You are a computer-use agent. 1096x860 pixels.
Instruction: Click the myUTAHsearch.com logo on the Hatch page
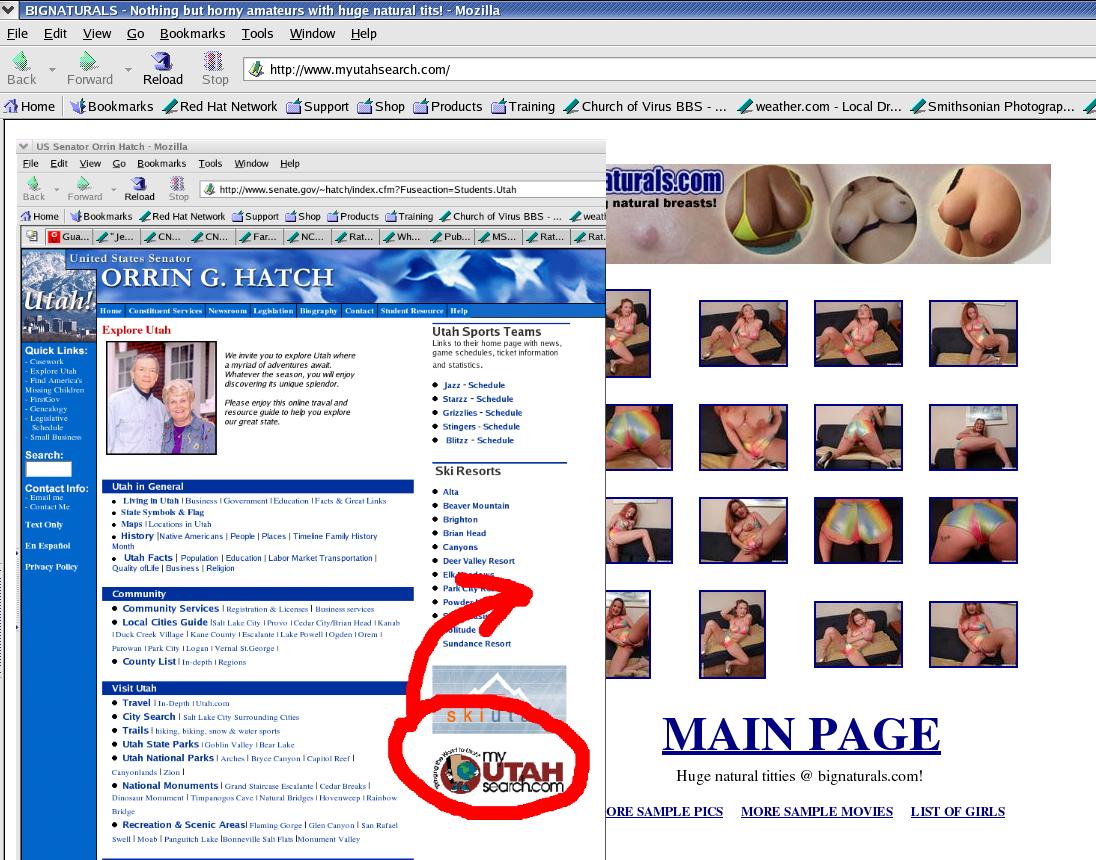click(x=499, y=771)
